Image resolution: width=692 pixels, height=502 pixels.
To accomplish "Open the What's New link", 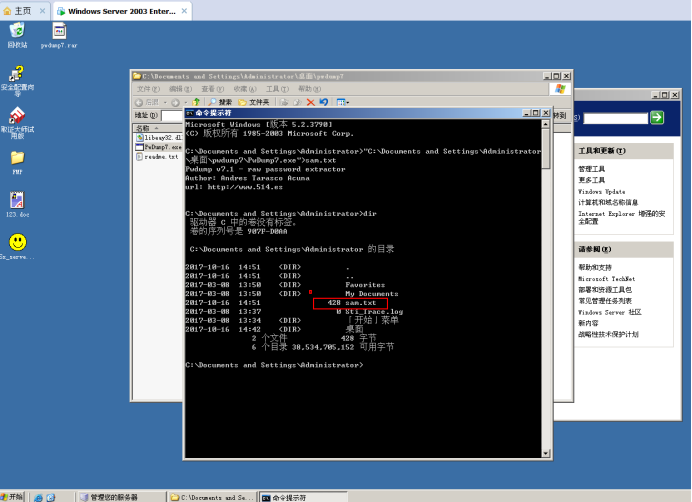I will click(x=588, y=323).
